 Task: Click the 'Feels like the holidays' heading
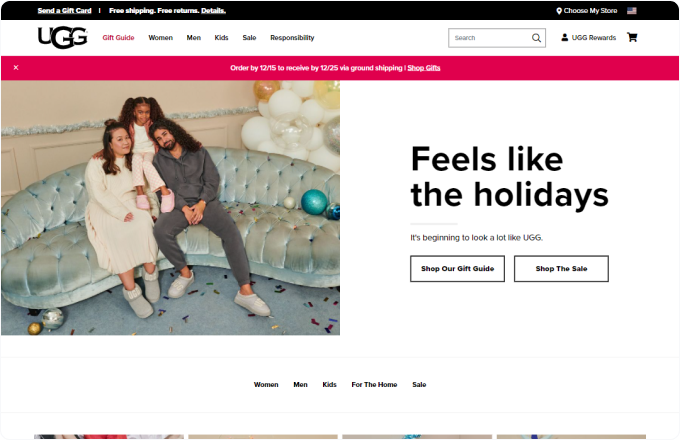point(510,177)
